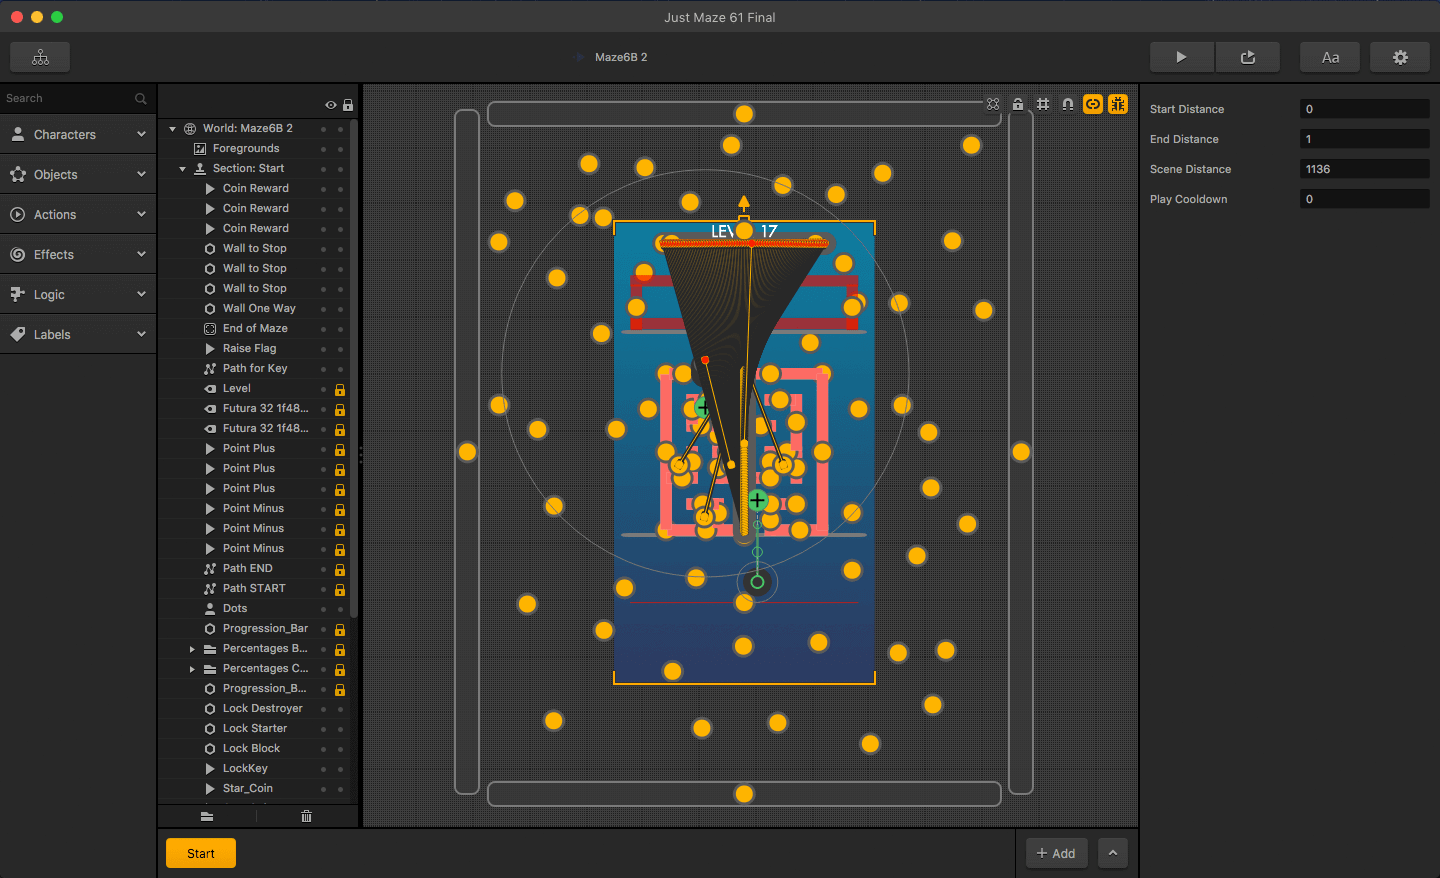Click the Scene Distance input field
The height and width of the screenshot is (878, 1440).
pos(1364,169)
